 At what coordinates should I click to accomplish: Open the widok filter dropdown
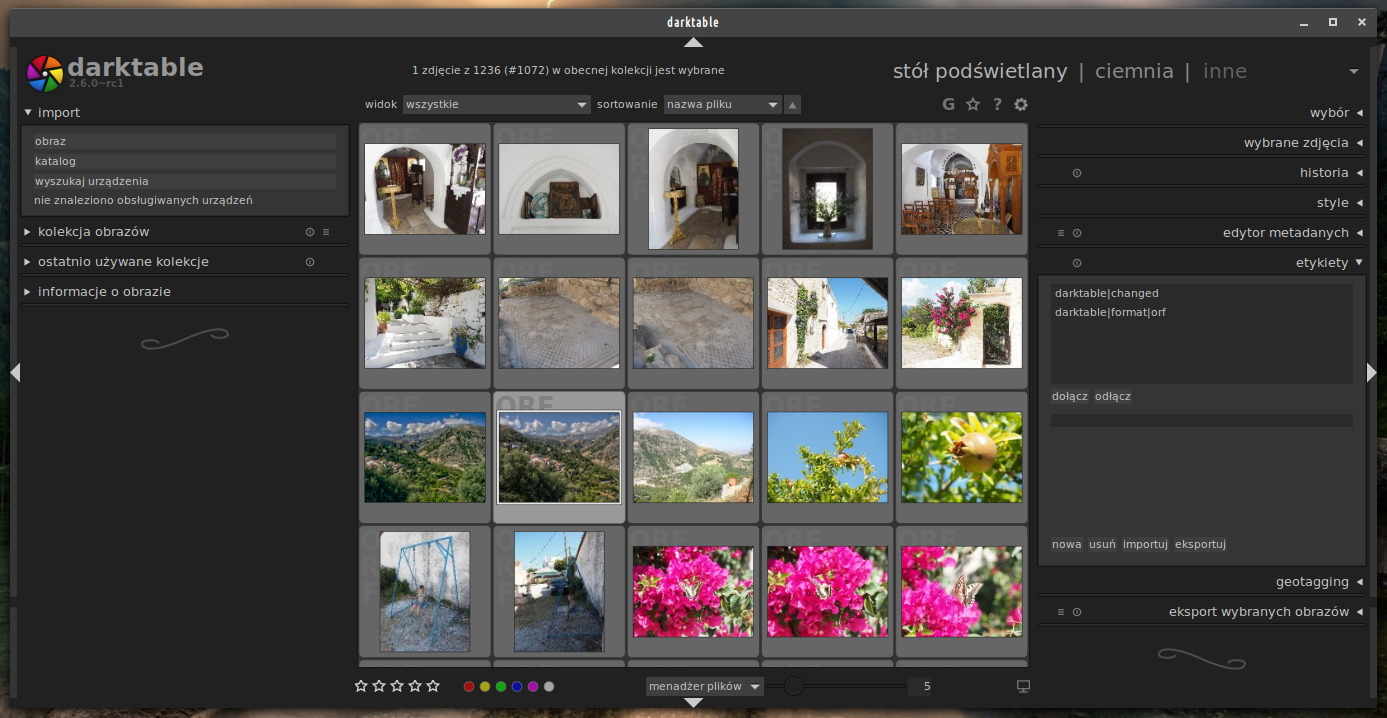click(x=497, y=104)
